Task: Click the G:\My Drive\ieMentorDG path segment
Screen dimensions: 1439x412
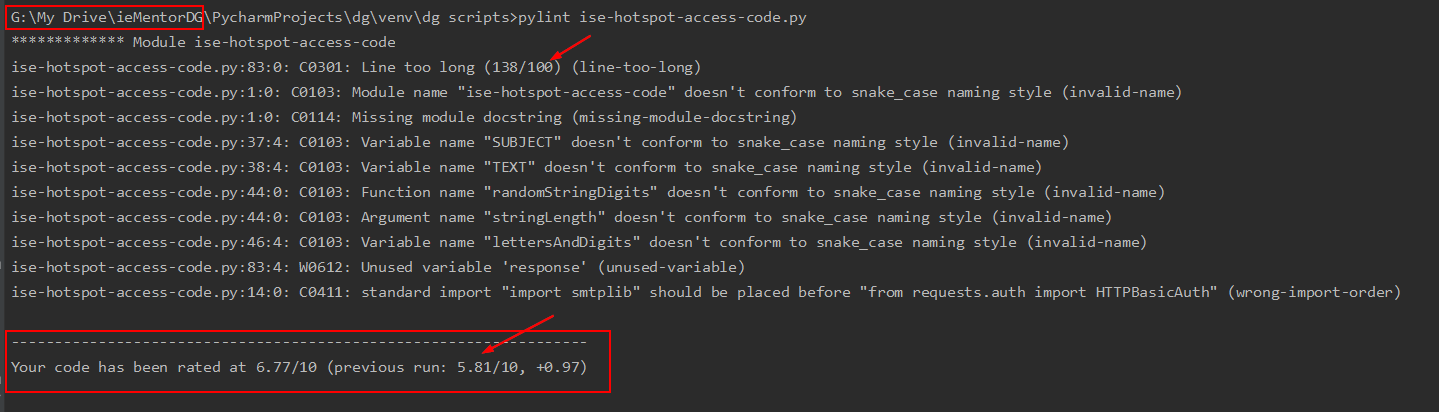Action: coord(106,18)
